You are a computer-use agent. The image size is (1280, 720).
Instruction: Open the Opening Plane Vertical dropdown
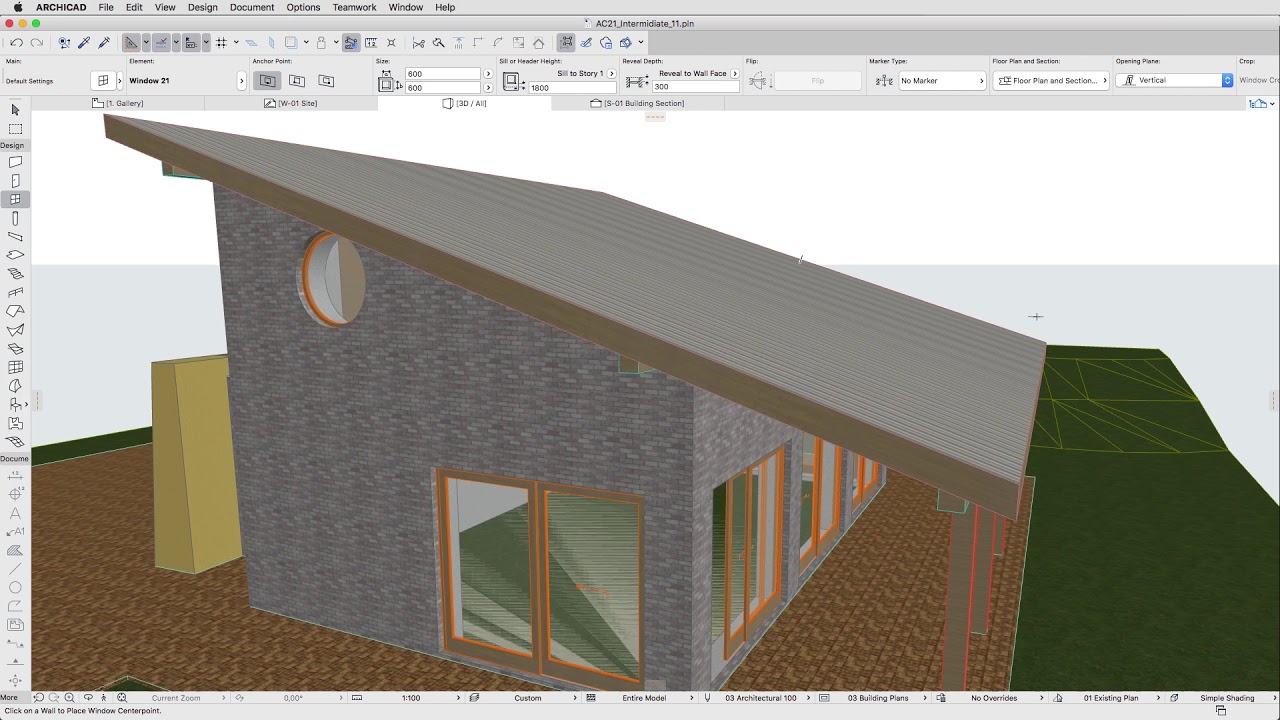click(1175, 80)
